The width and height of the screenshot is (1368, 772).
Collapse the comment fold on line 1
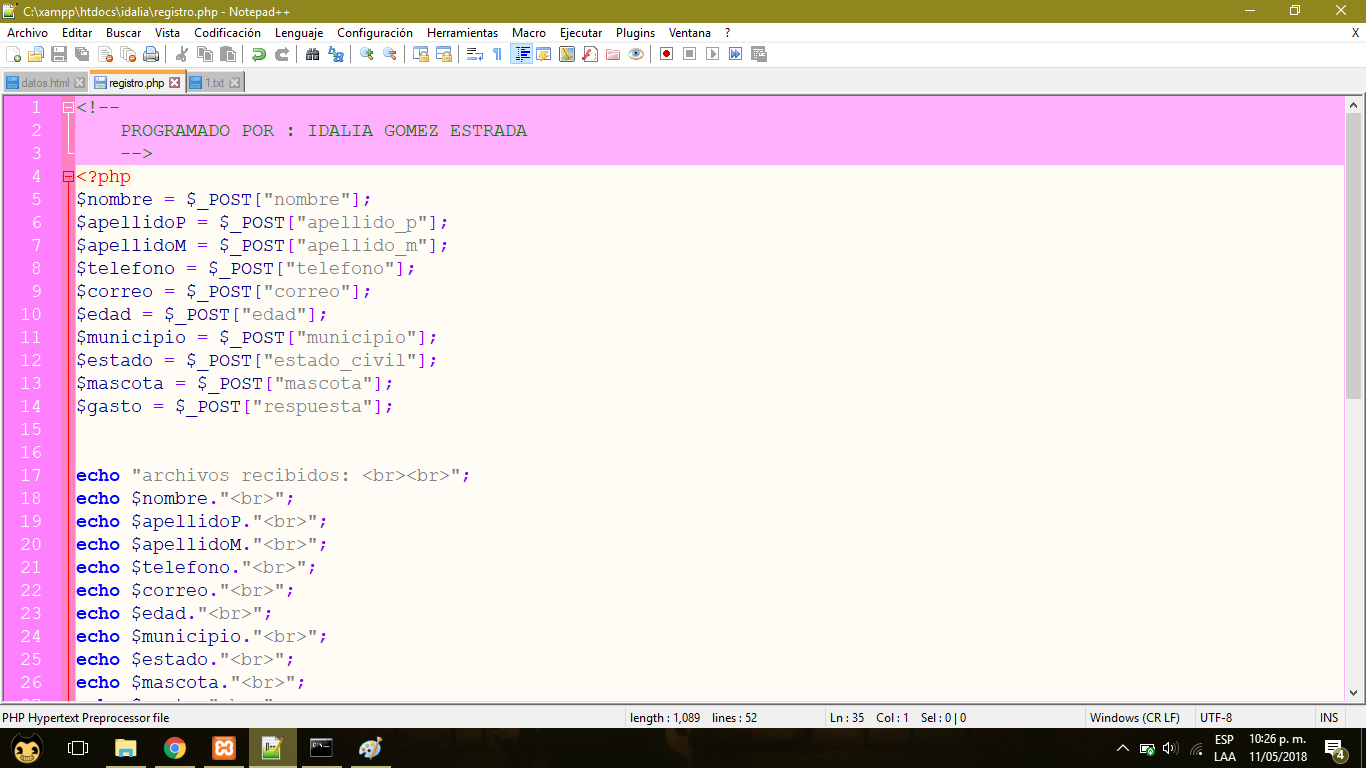point(68,107)
